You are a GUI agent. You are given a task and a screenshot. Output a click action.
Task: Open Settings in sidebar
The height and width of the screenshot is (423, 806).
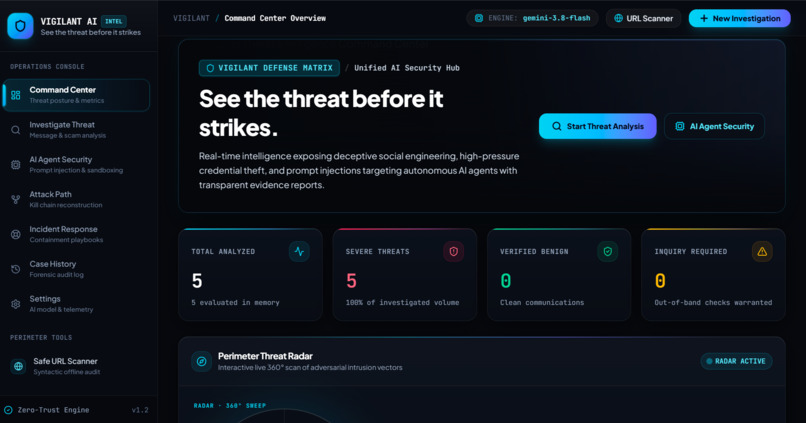pos(76,304)
